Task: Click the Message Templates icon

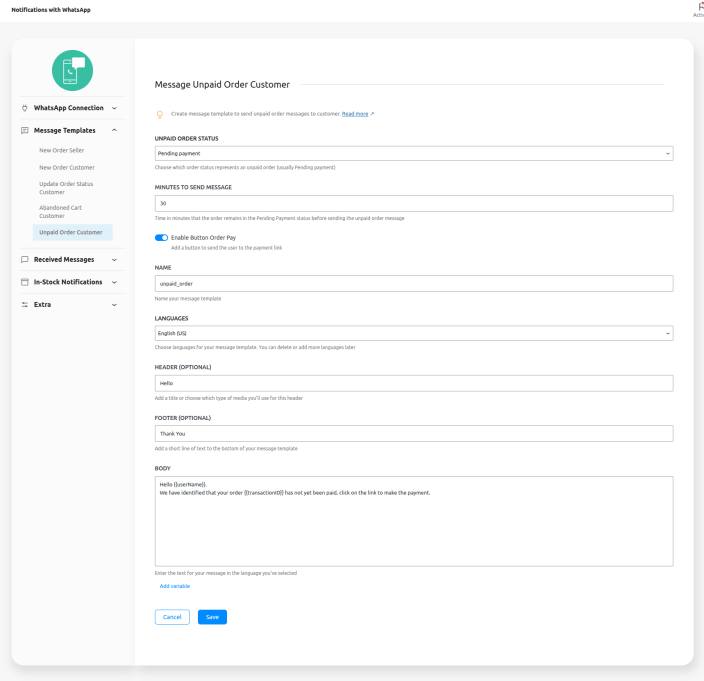Action: tap(24, 130)
